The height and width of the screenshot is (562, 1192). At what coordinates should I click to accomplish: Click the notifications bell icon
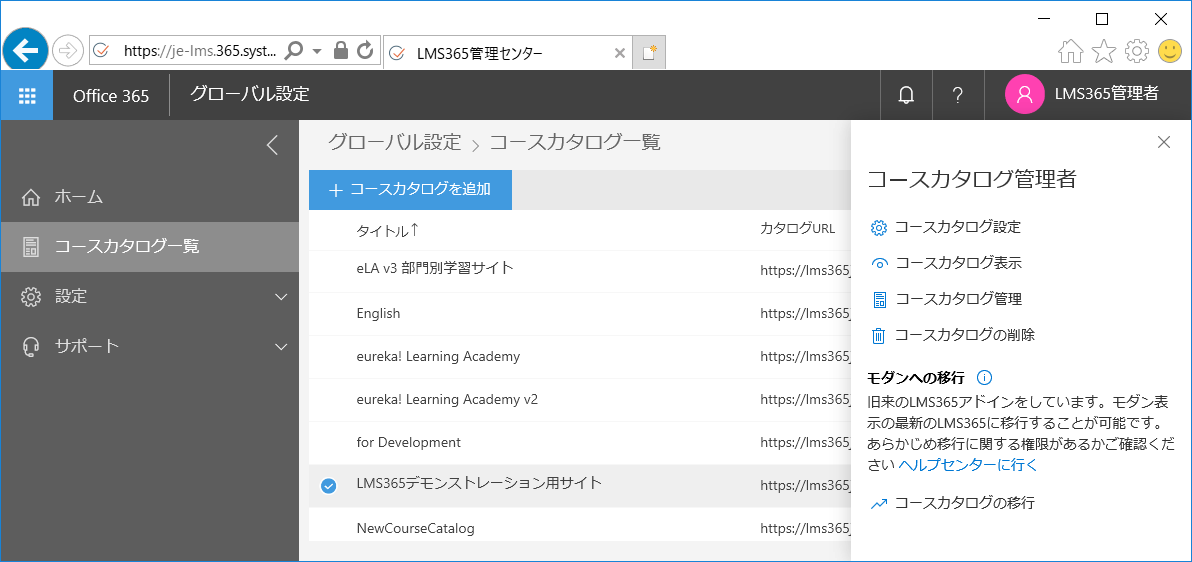pos(906,95)
